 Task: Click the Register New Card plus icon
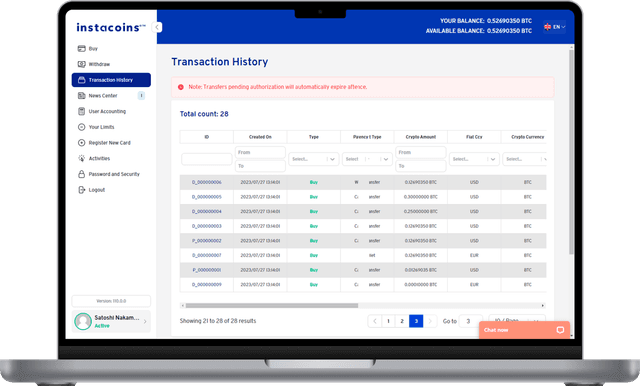82,142
